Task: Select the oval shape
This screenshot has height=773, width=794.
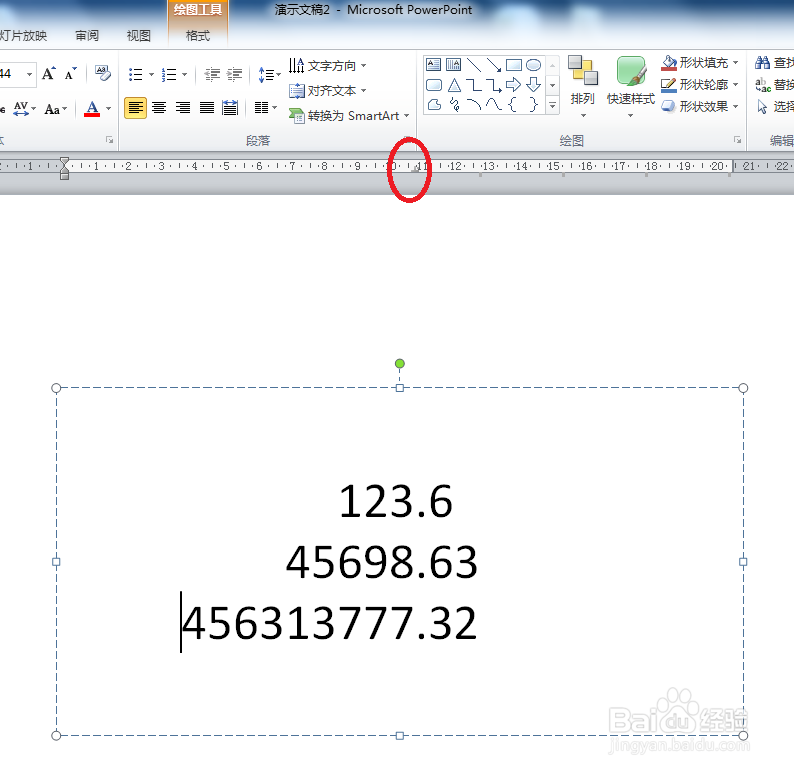Action: (x=533, y=65)
